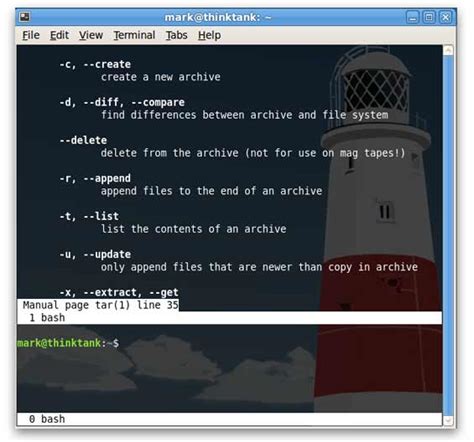Click the 'Manual page tar(1) line 35' status

tap(100, 305)
